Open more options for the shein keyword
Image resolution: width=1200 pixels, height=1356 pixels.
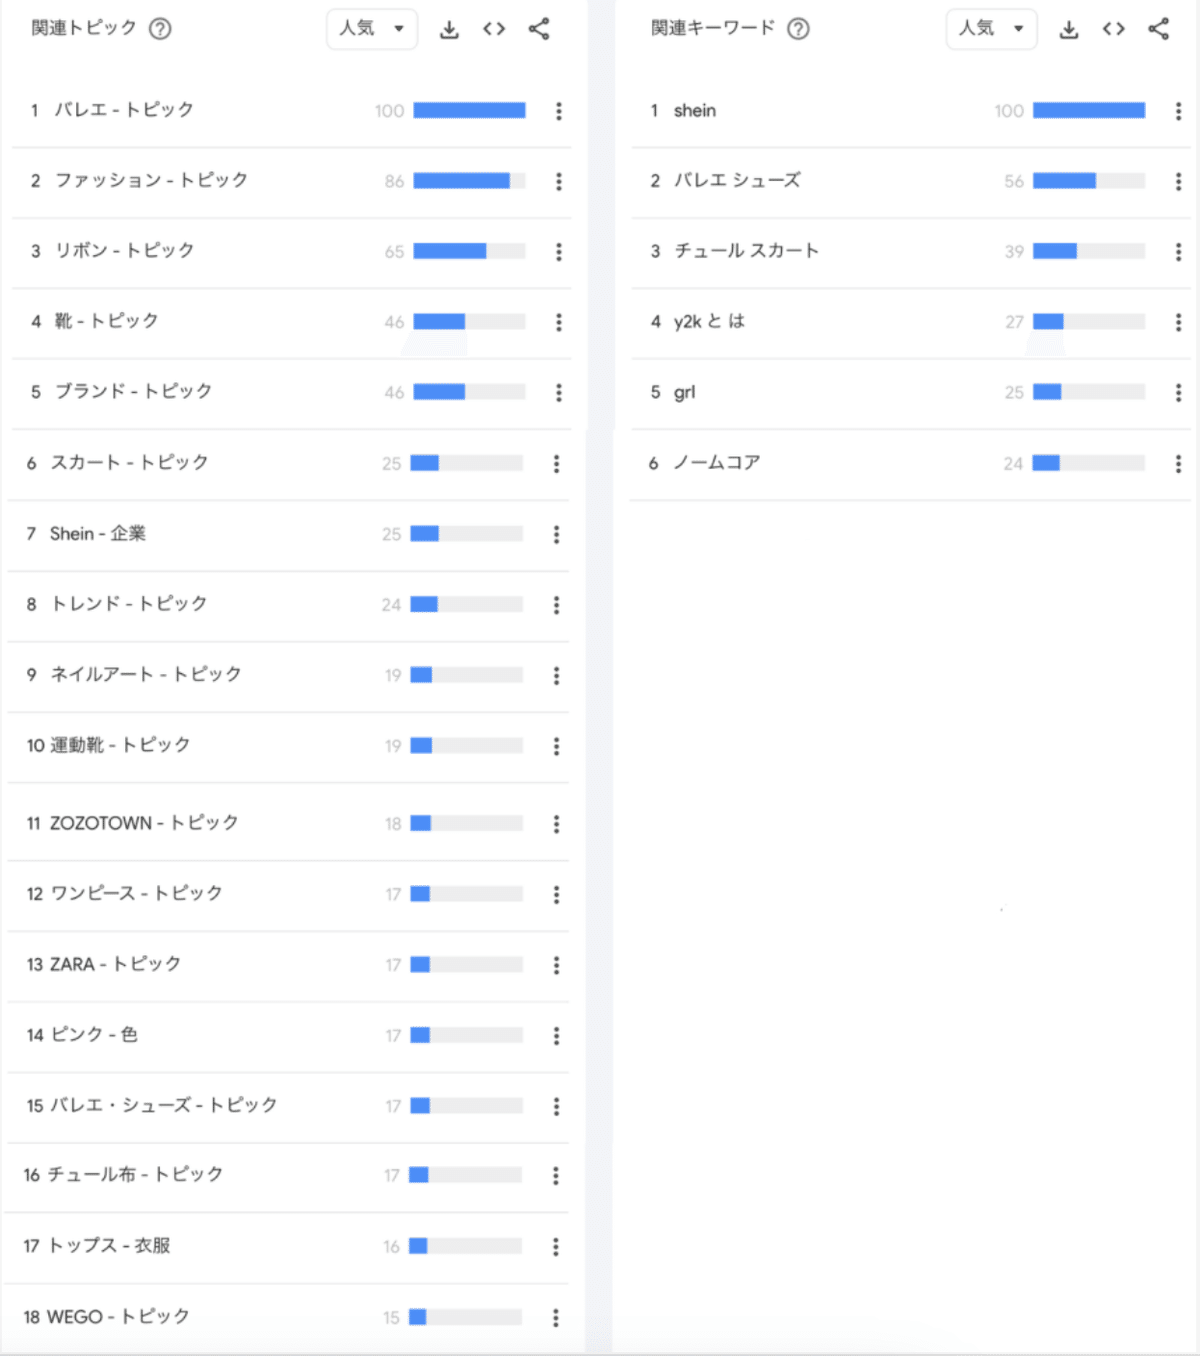1178,111
